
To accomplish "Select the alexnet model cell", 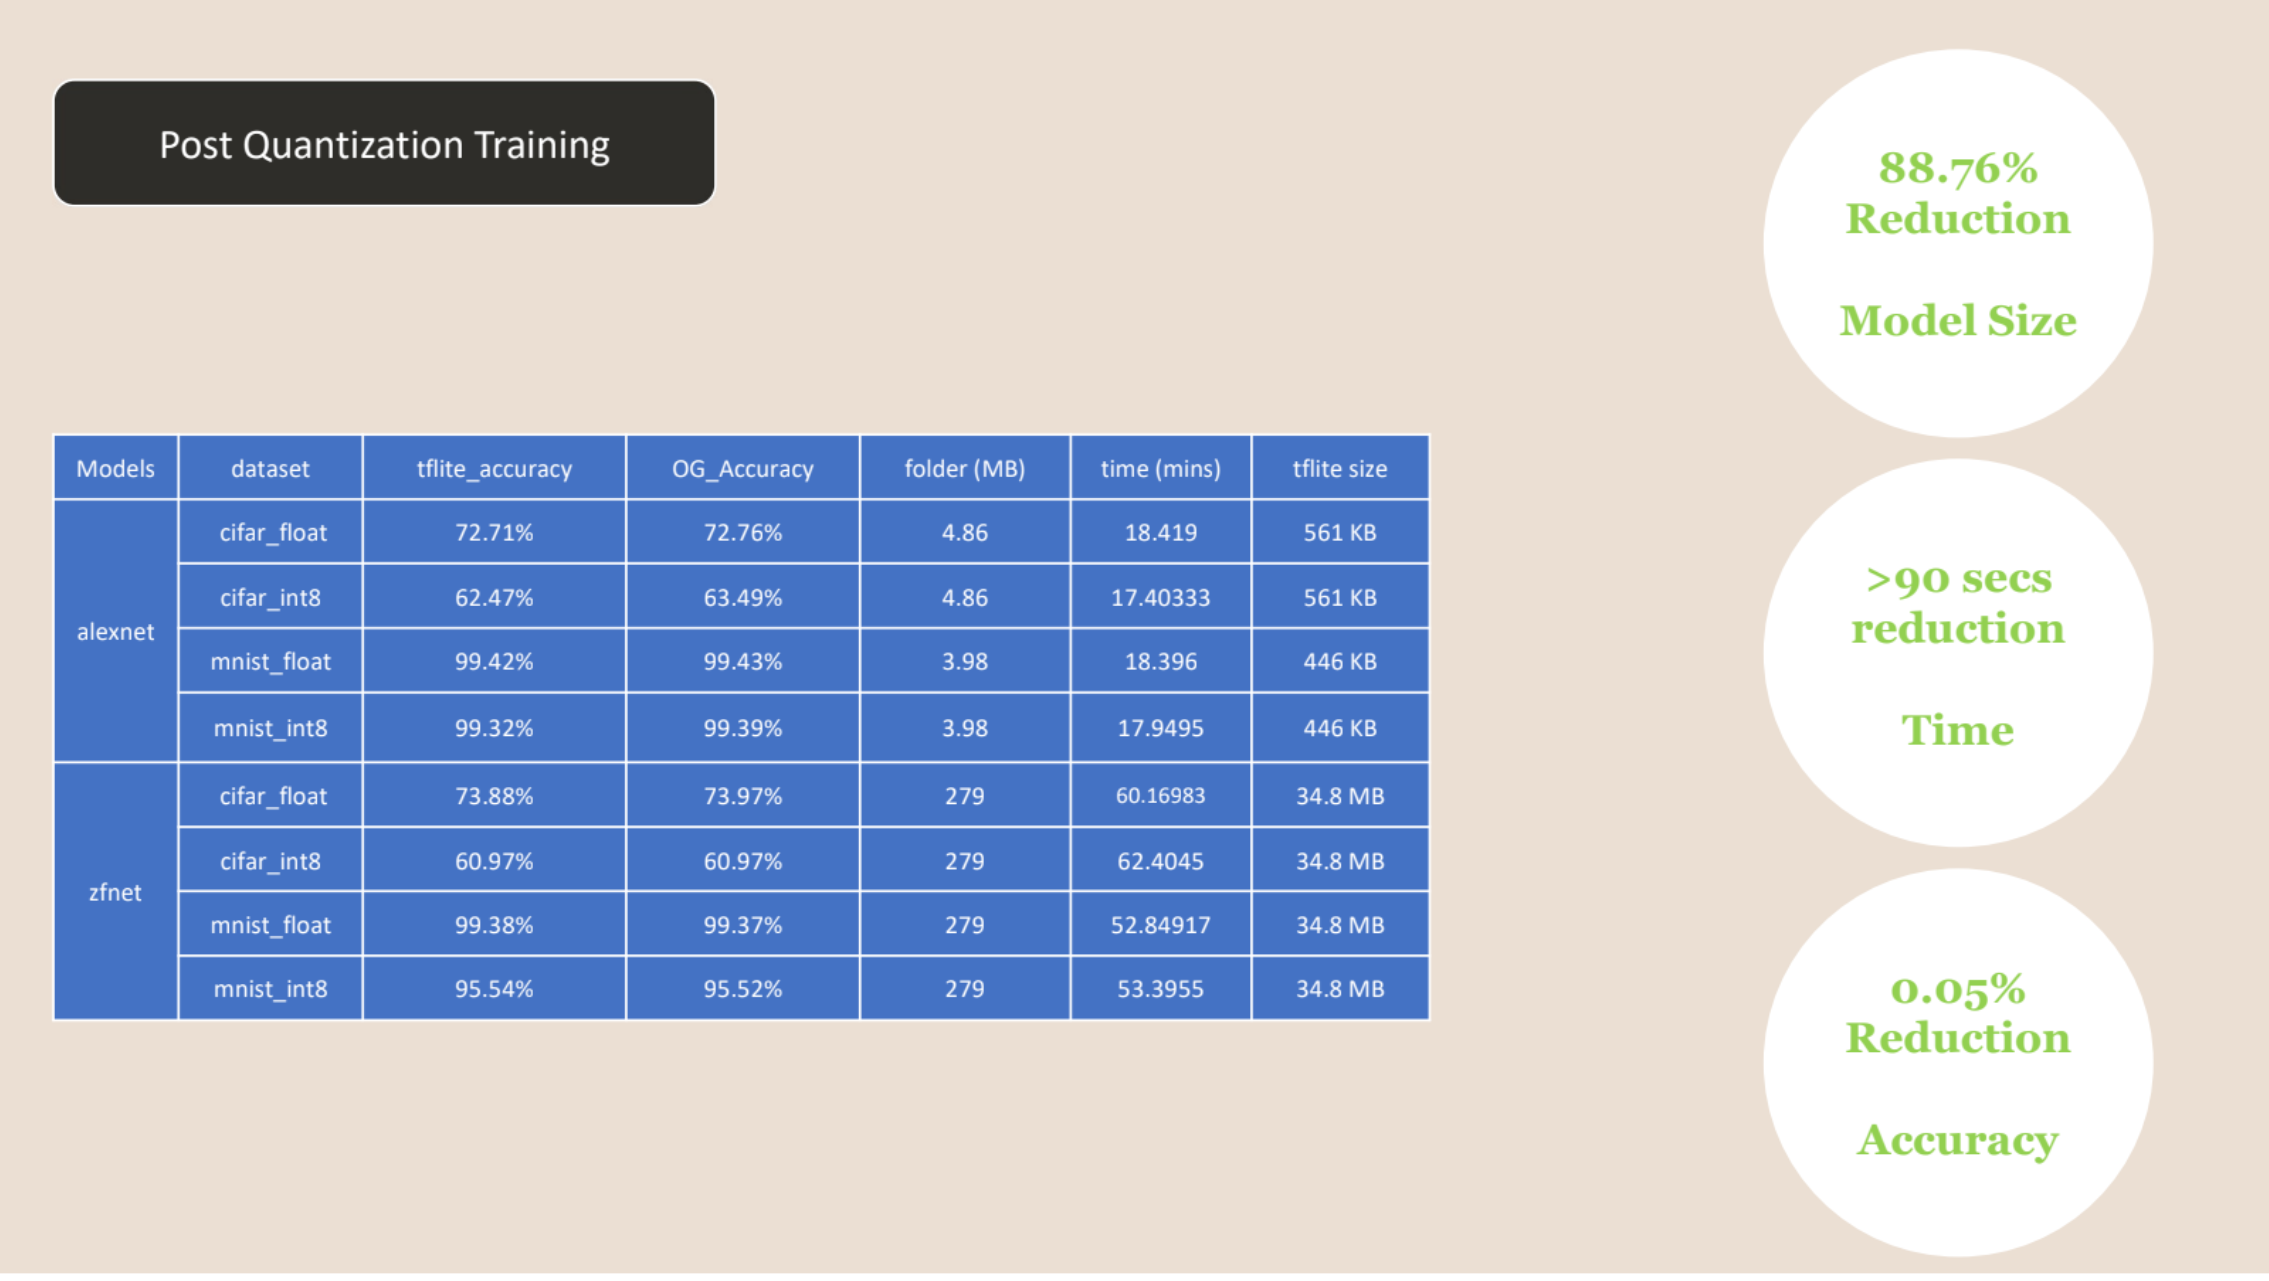I will click(x=115, y=631).
